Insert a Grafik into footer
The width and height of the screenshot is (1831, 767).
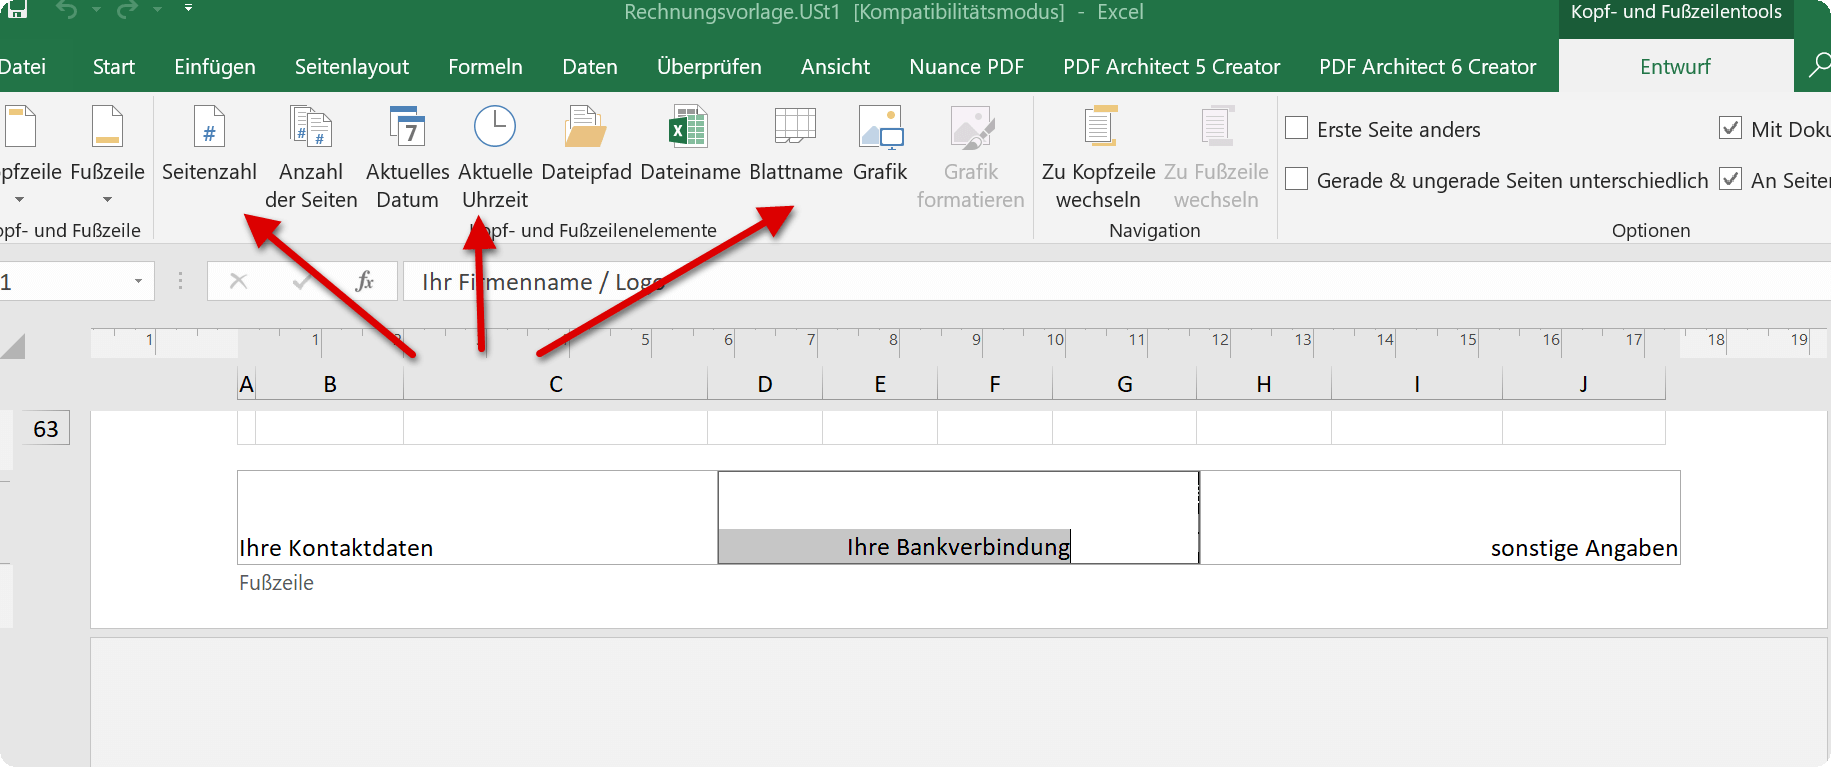tap(880, 146)
